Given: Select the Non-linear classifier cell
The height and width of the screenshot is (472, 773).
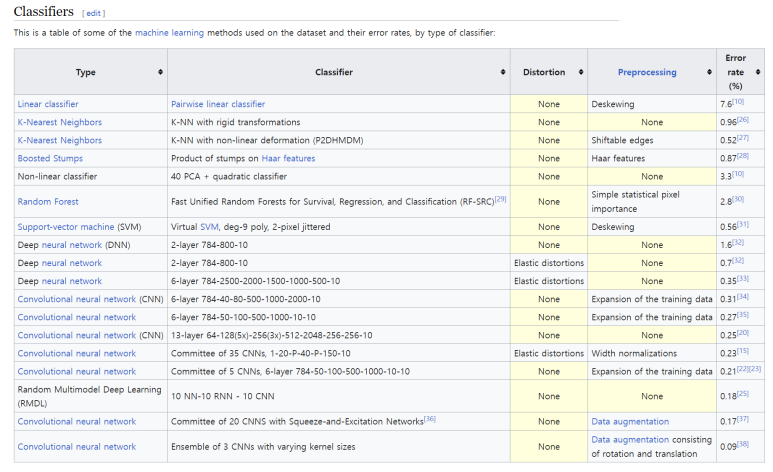Looking at the screenshot, I should pos(91,177).
